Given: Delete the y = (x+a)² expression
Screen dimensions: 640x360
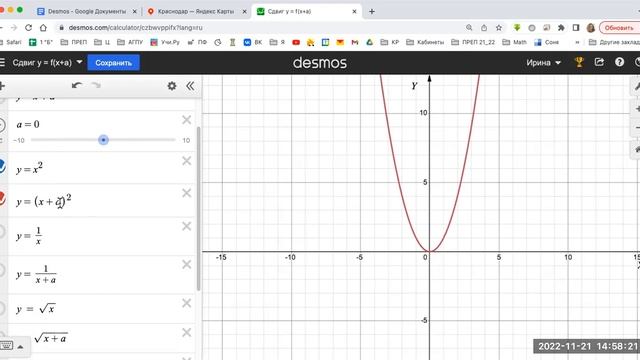Looking at the screenshot, I should (187, 193).
